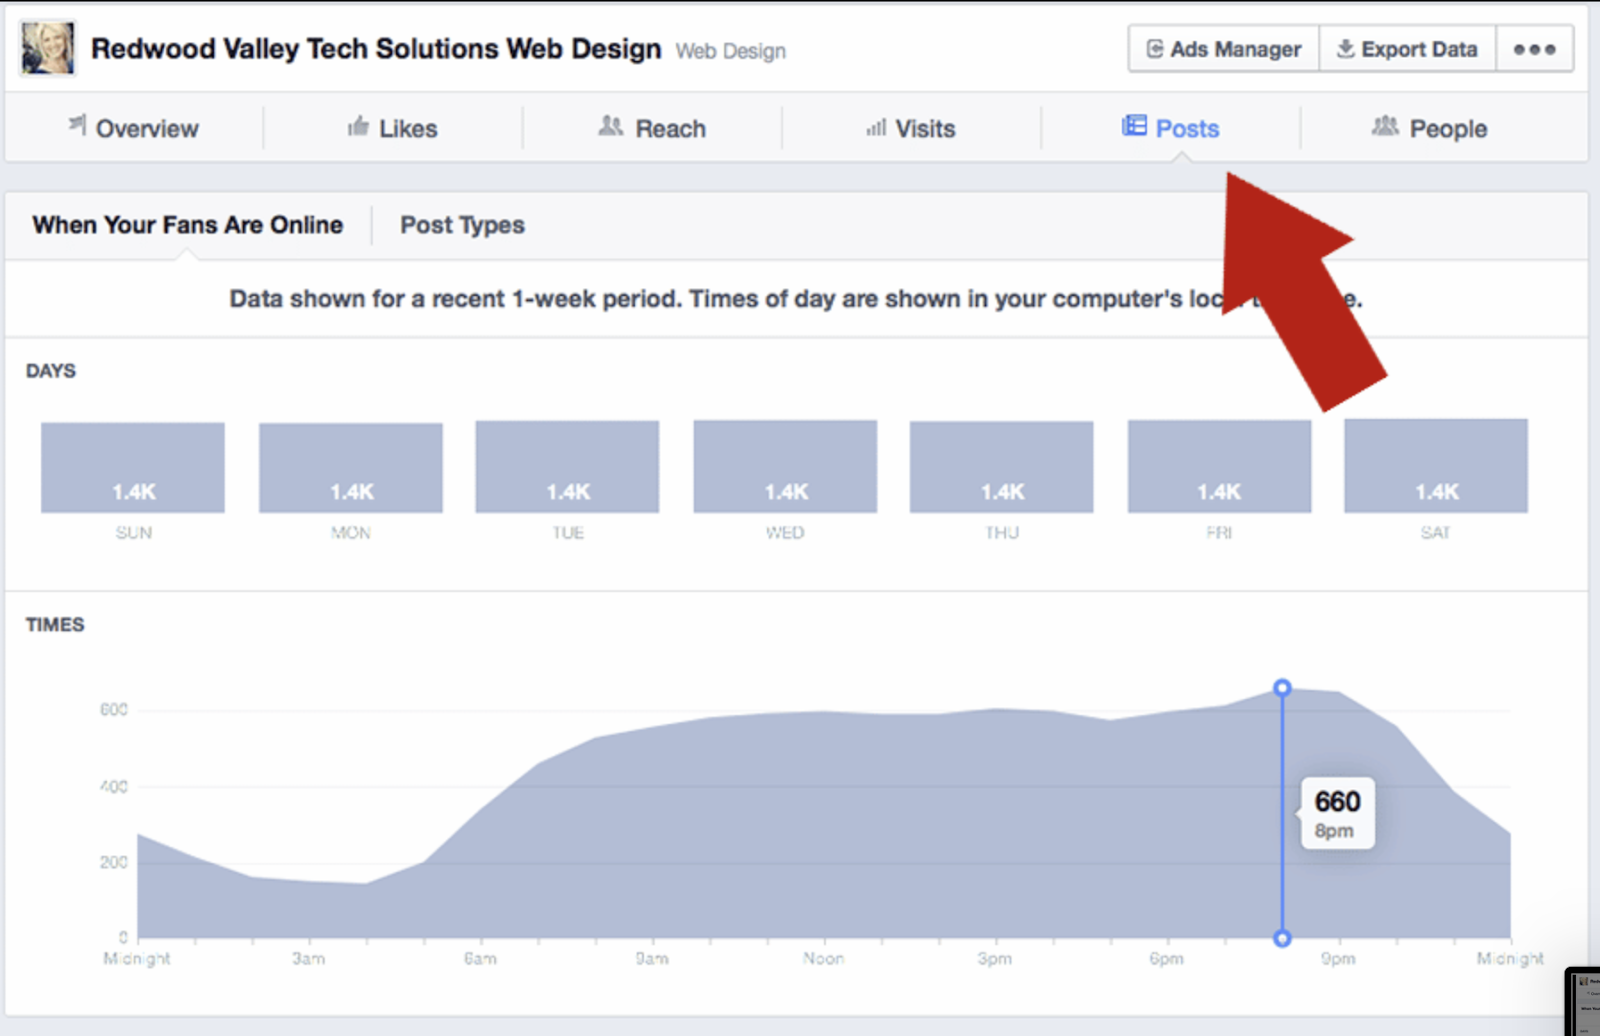Viewport: 1600px width, 1036px height.
Task: Select the SAT day bar
Action: click(x=1436, y=466)
